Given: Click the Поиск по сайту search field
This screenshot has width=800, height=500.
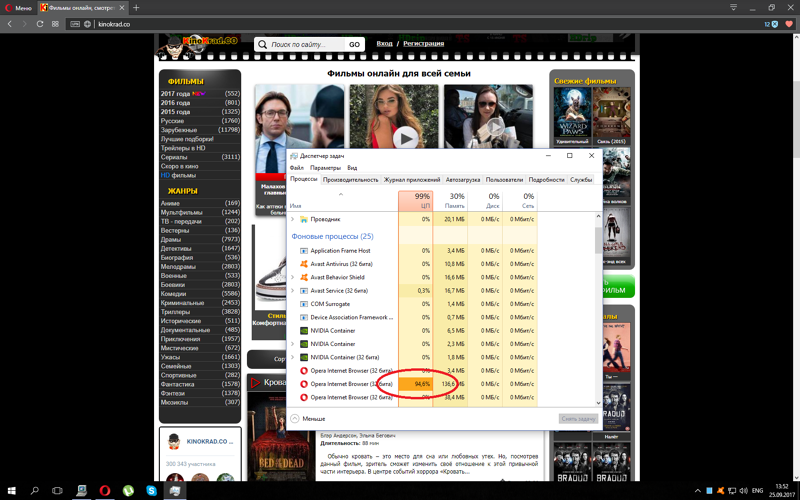Looking at the screenshot, I should [306, 44].
